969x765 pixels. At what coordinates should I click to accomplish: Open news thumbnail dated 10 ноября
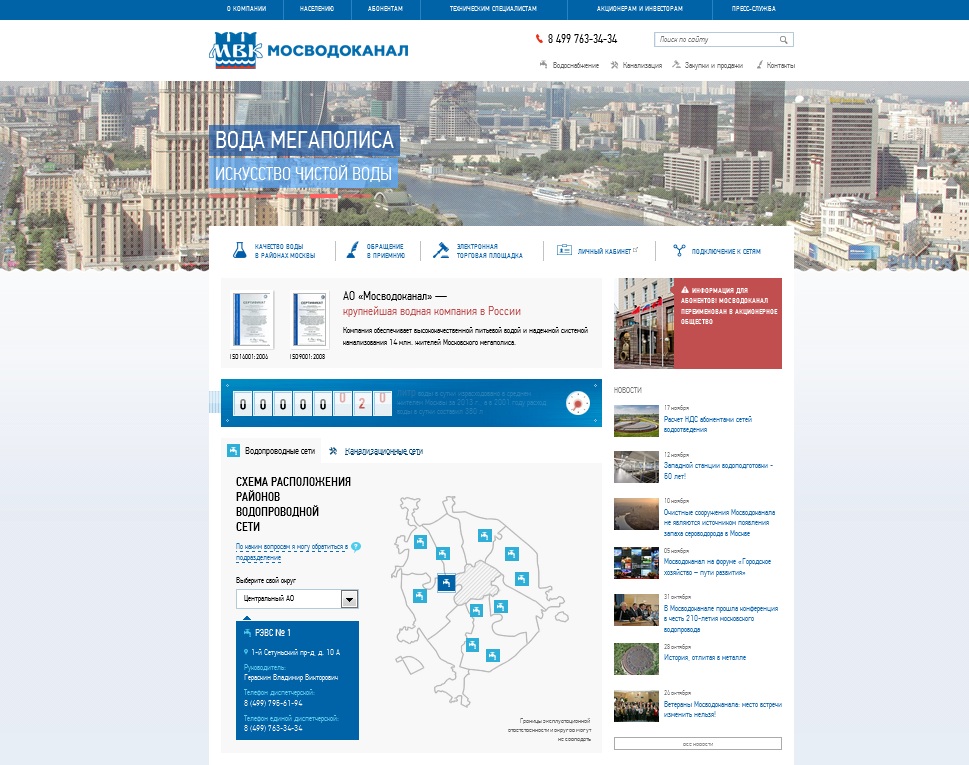click(636, 514)
